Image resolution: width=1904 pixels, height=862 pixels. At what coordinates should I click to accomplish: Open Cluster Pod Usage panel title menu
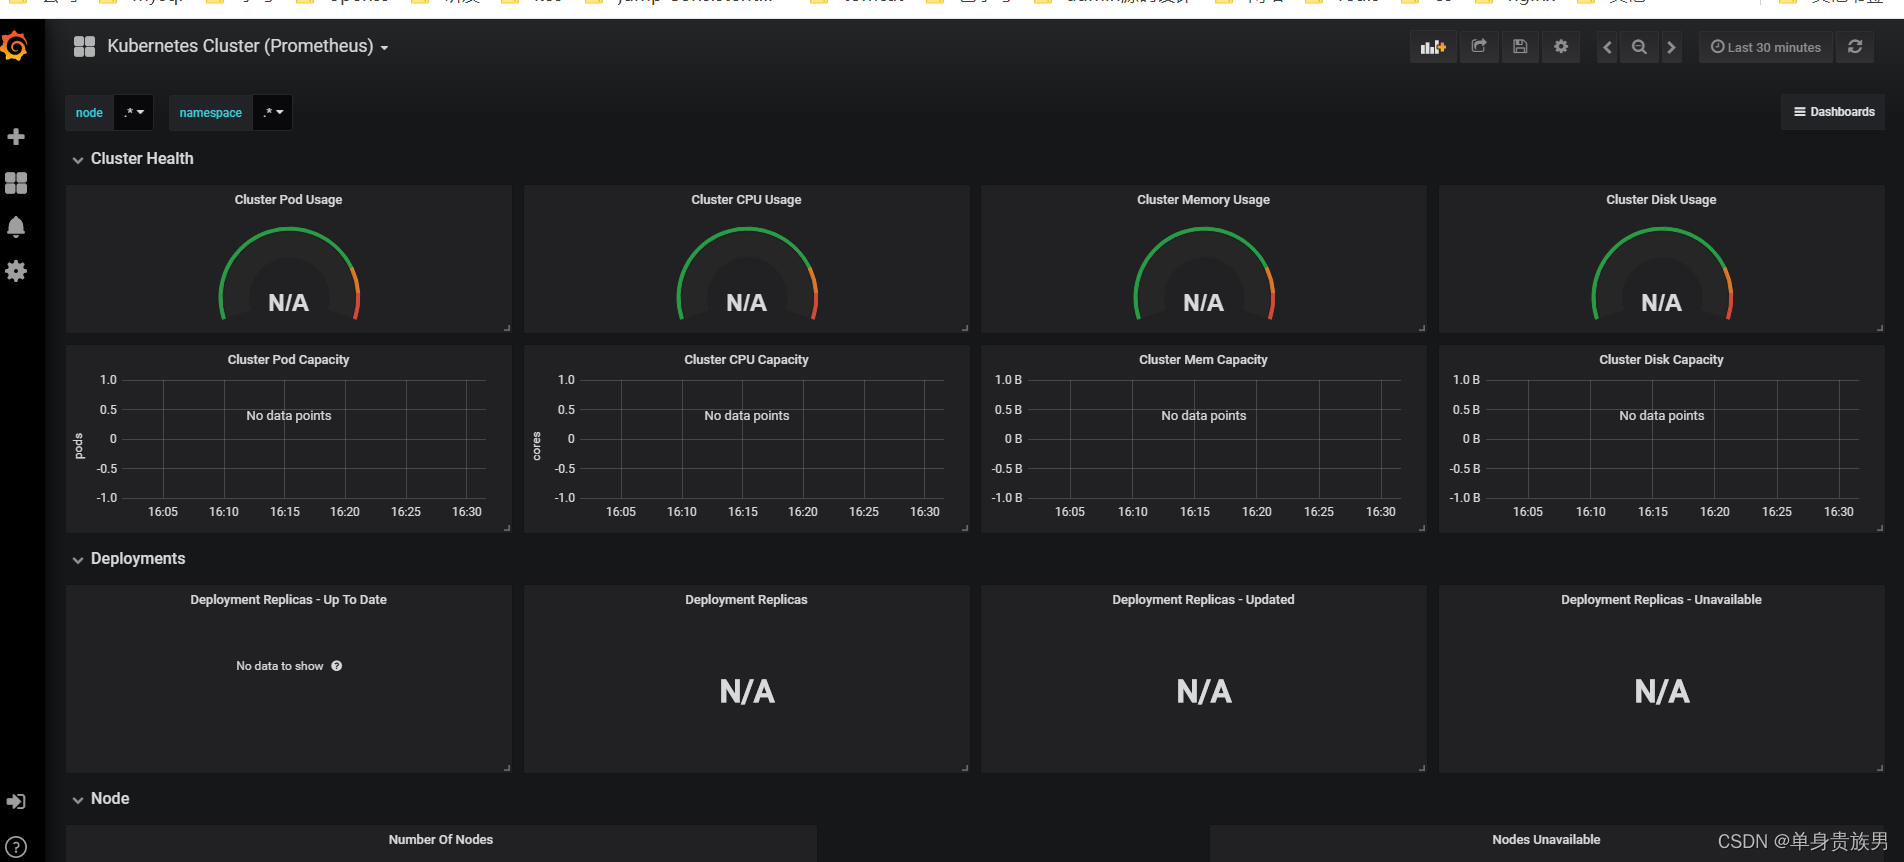pos(288,200)
